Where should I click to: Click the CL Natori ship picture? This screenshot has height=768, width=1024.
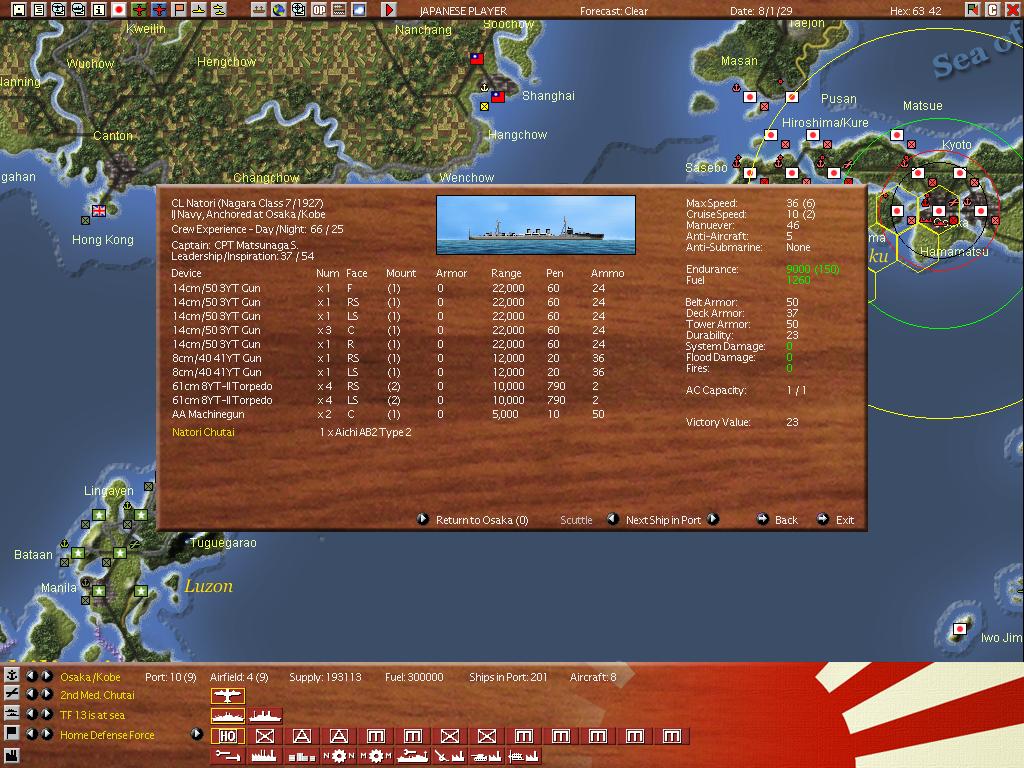pos(536,225)
